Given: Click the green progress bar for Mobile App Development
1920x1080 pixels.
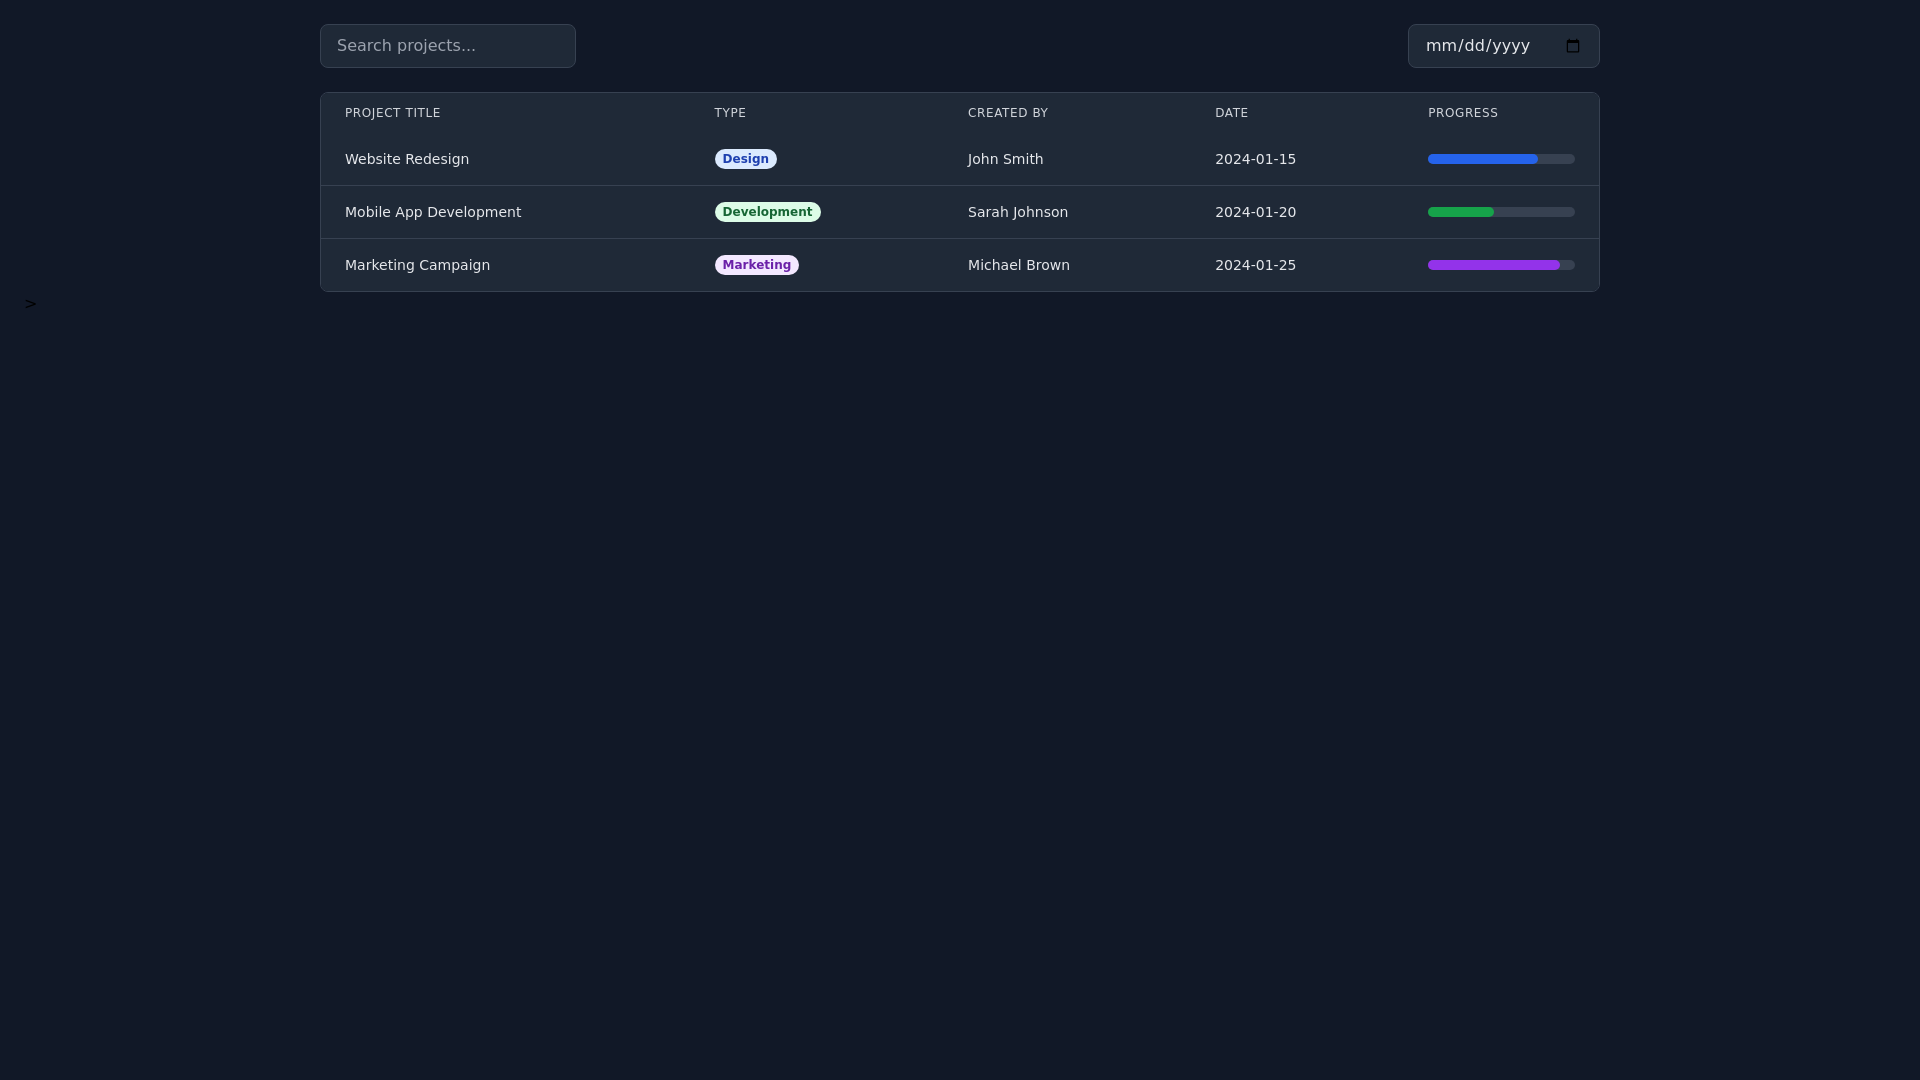Looking at the screenshot, I should click(1460, 212).
